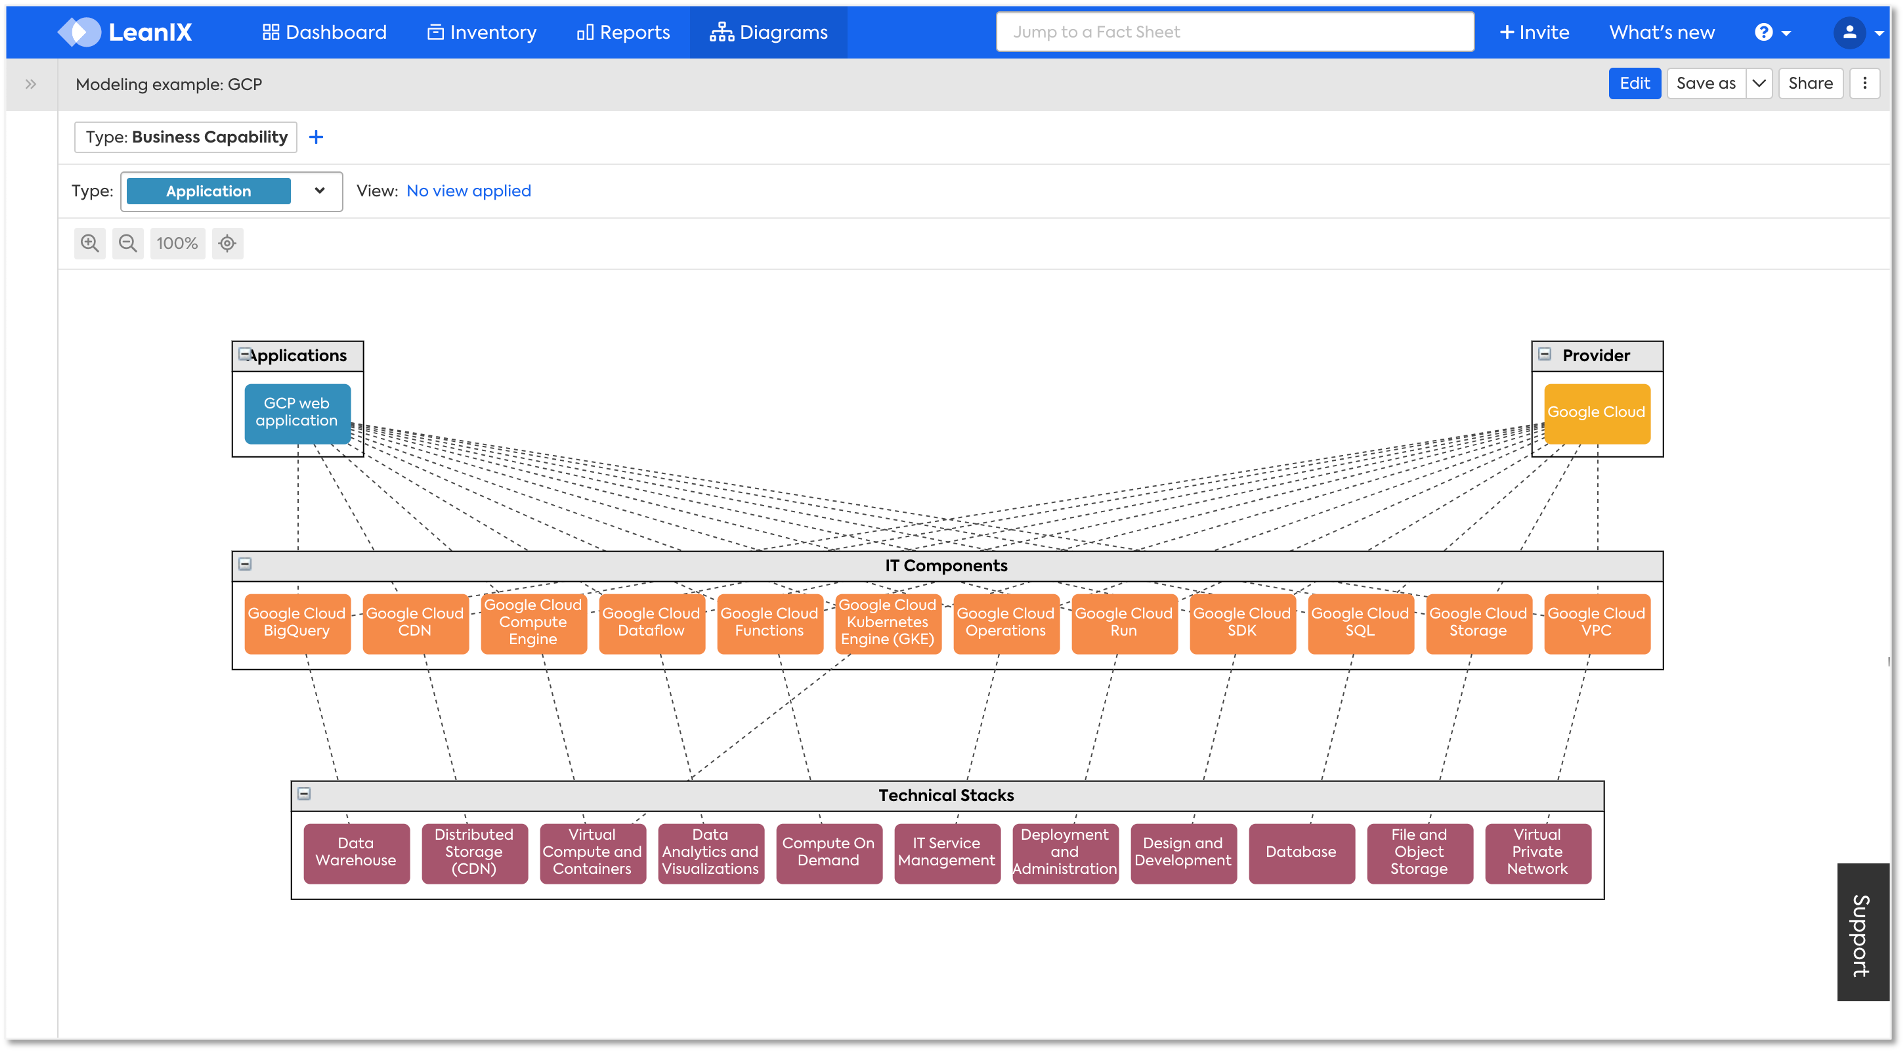Screen dimensions: 1904x1052
Task: Click the LeanIX logo
Action: [125, 32]
